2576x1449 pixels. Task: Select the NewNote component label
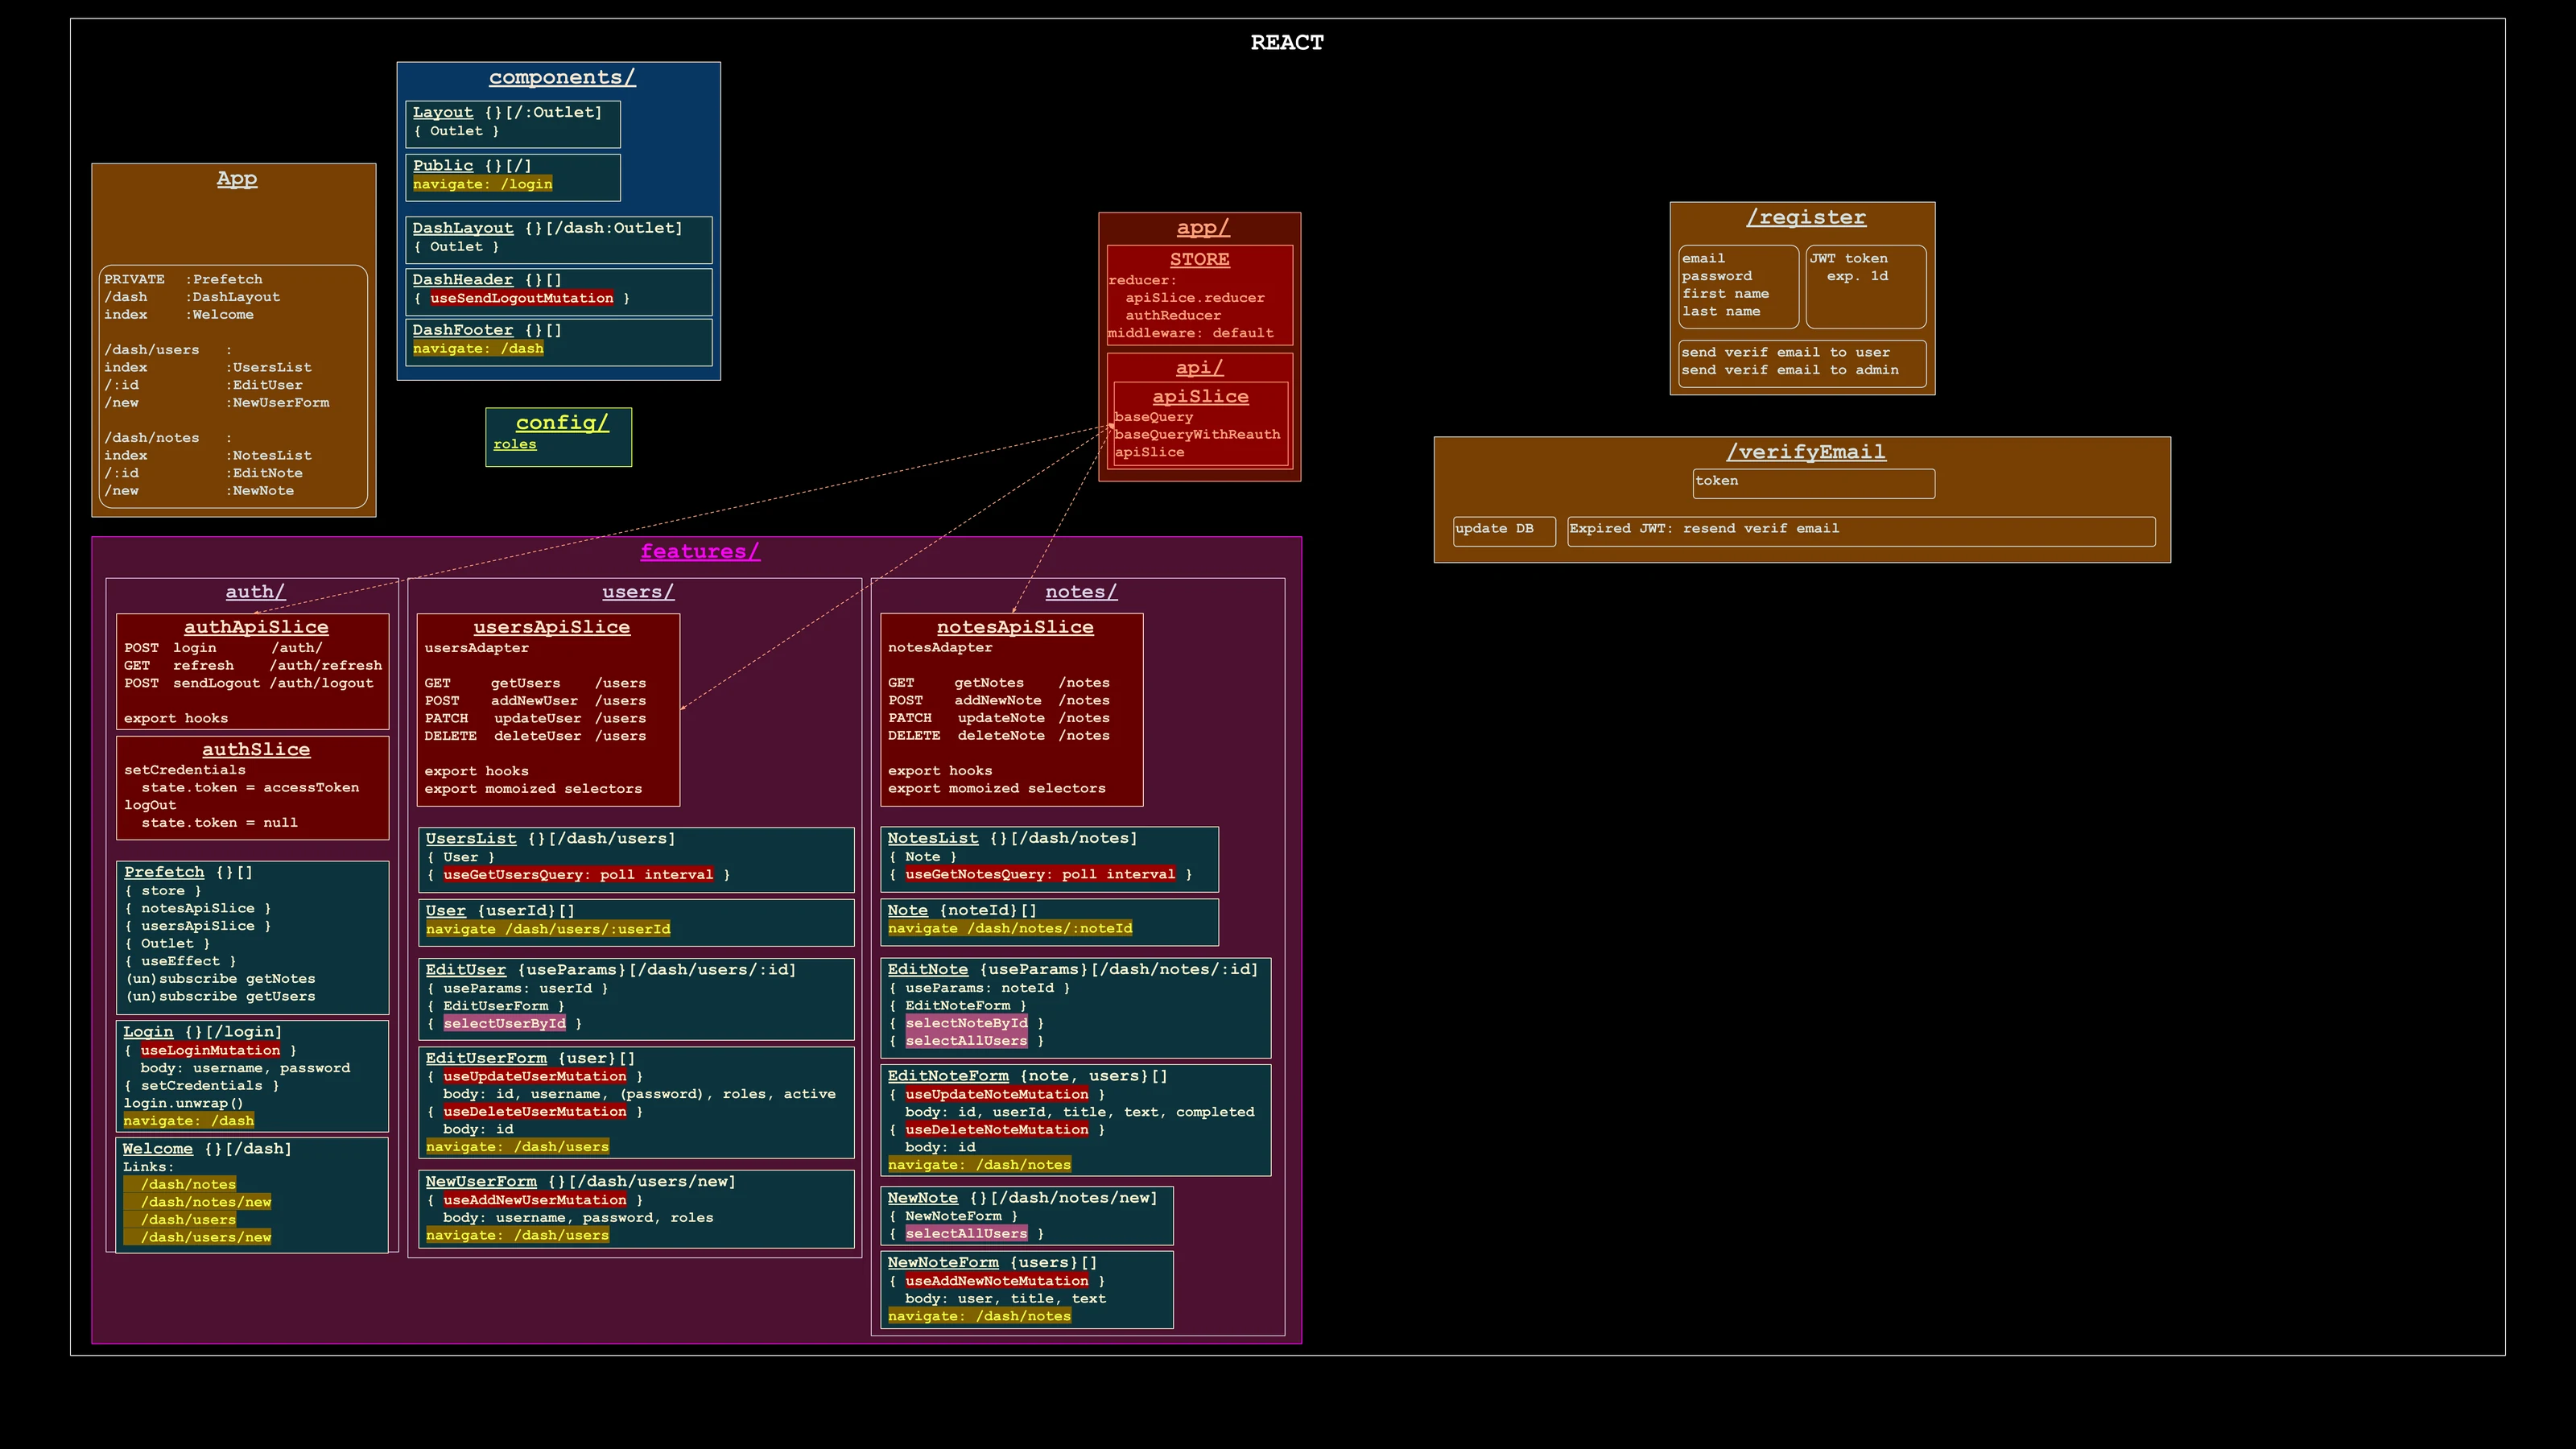point(922,1198)
